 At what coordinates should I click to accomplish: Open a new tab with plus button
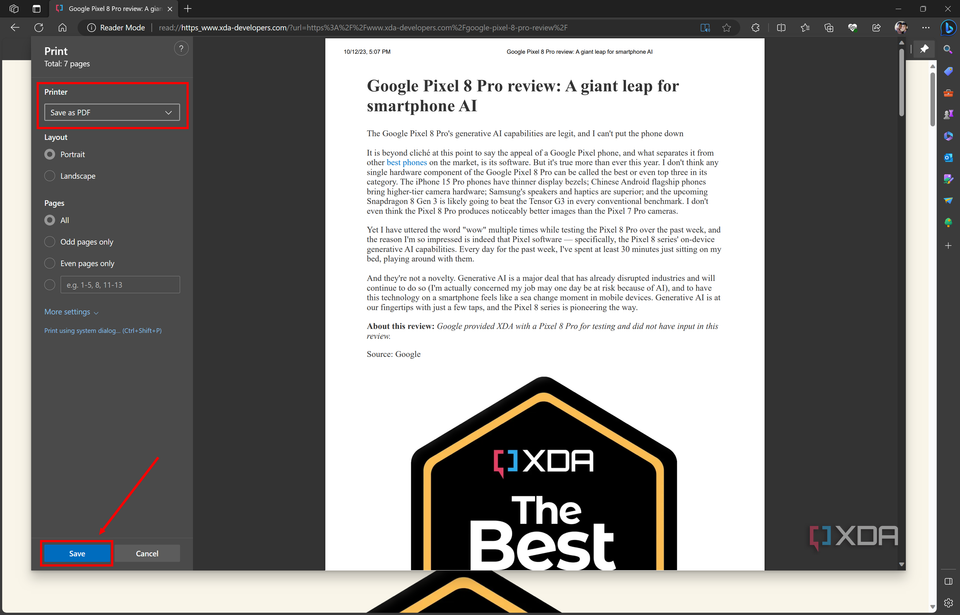pos(187,9)
